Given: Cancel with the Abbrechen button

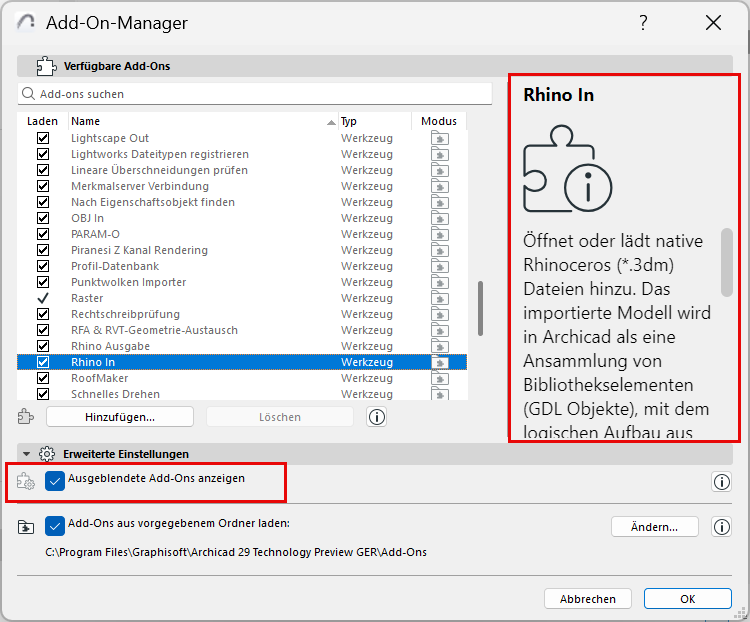Looking at the screenshot, I should pyautogui.click(x=588, y=599).
